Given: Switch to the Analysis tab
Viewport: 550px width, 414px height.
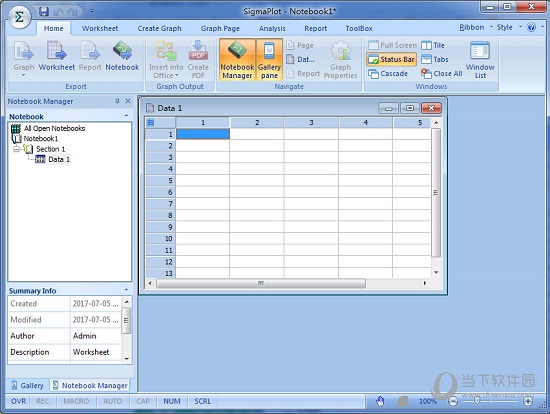Looking at the screenshot, I should [x=272, y=28].
